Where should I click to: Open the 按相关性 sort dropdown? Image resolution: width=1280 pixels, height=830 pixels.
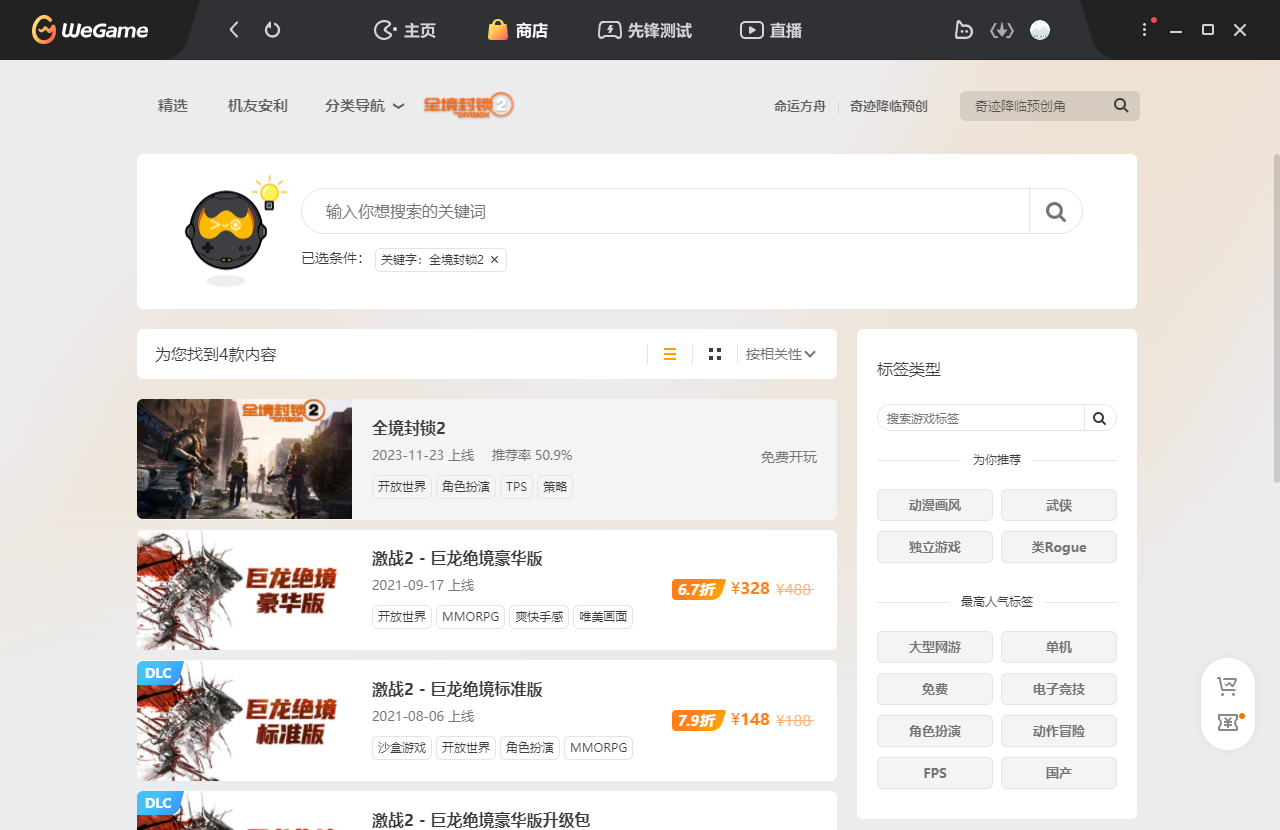781,354
